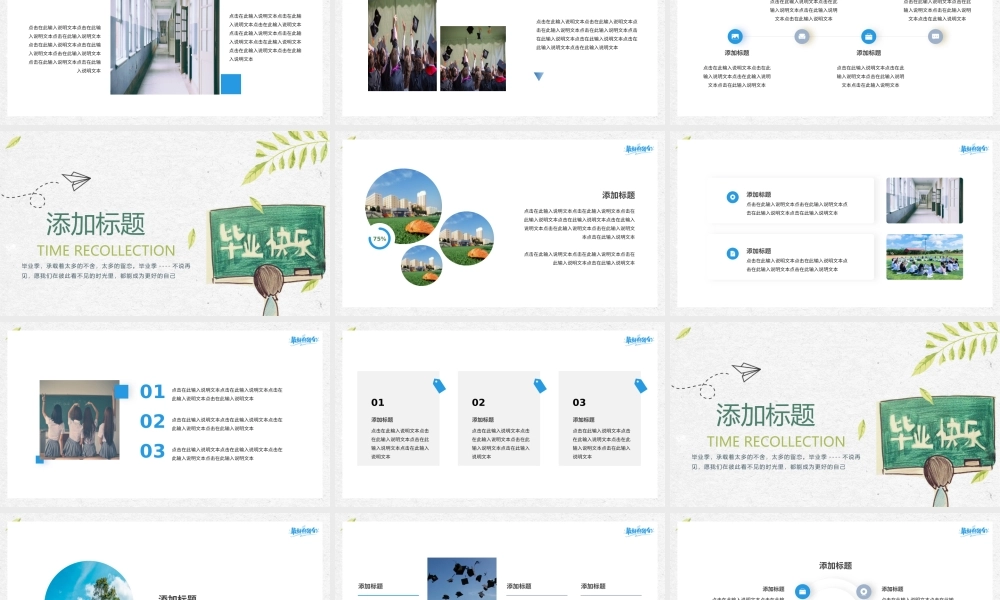Click the blue picture icon on the timeline slide
Image resolution: width=1000 pixels, height=600 pixels.
735,36
